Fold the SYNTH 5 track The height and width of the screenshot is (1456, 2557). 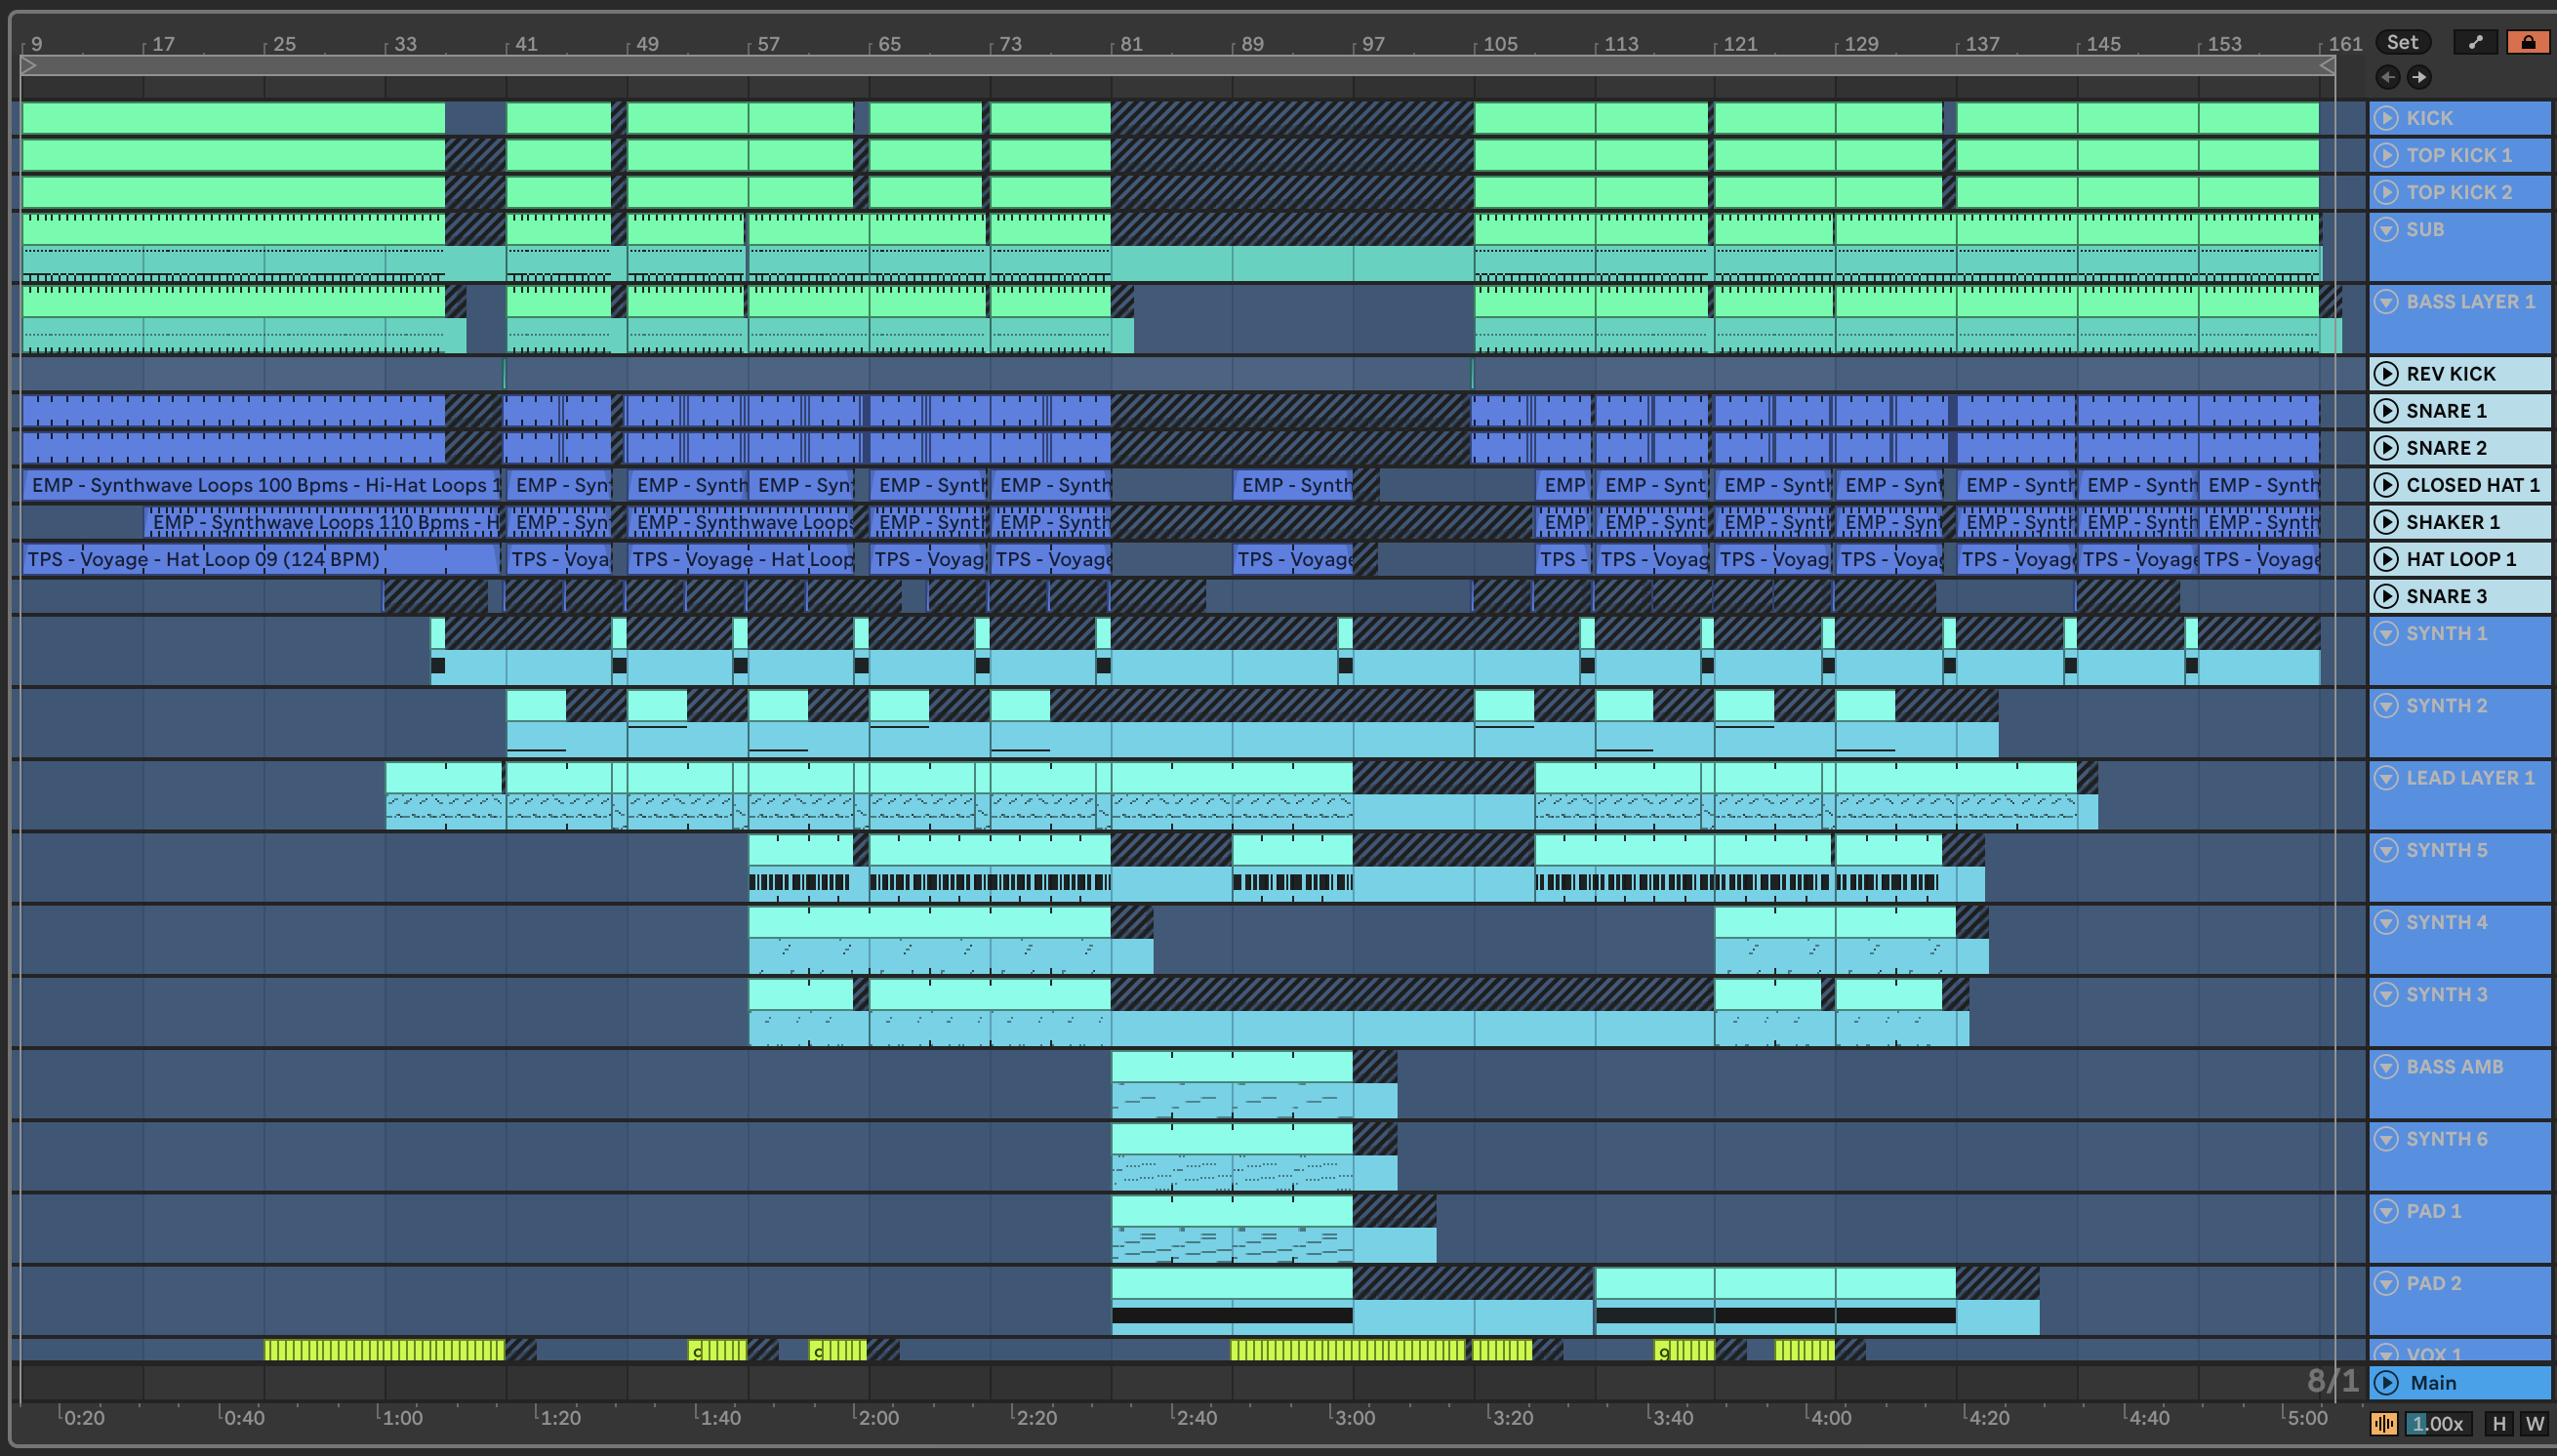(x=2386, y=850)
